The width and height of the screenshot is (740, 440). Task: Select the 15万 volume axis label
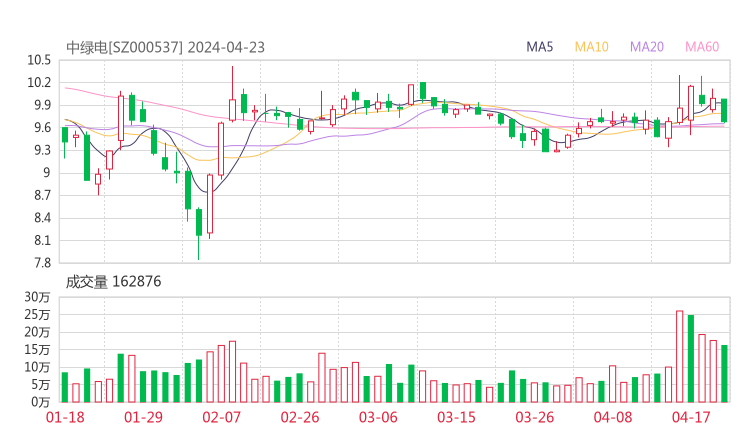pos(37,350)
